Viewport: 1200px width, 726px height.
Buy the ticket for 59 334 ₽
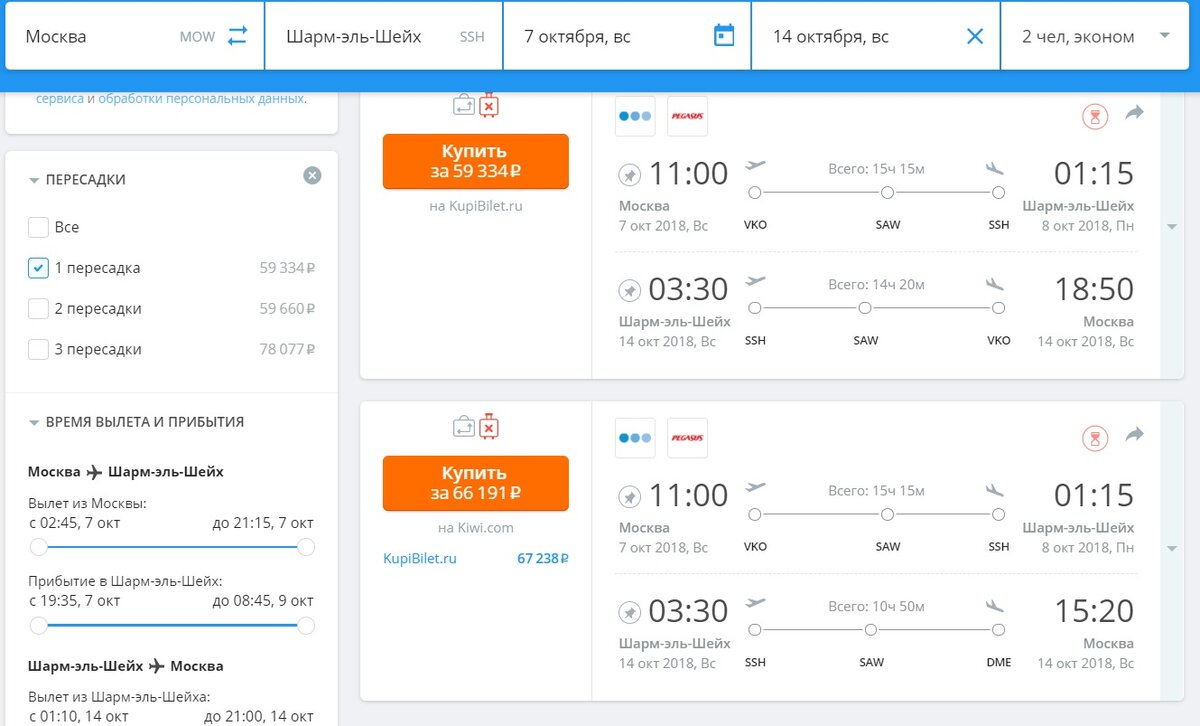475,161
